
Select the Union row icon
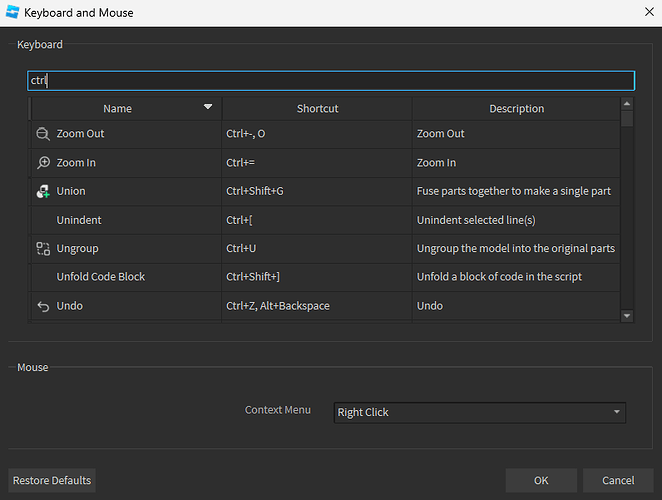pyautogui.click(x=43, y=191)
